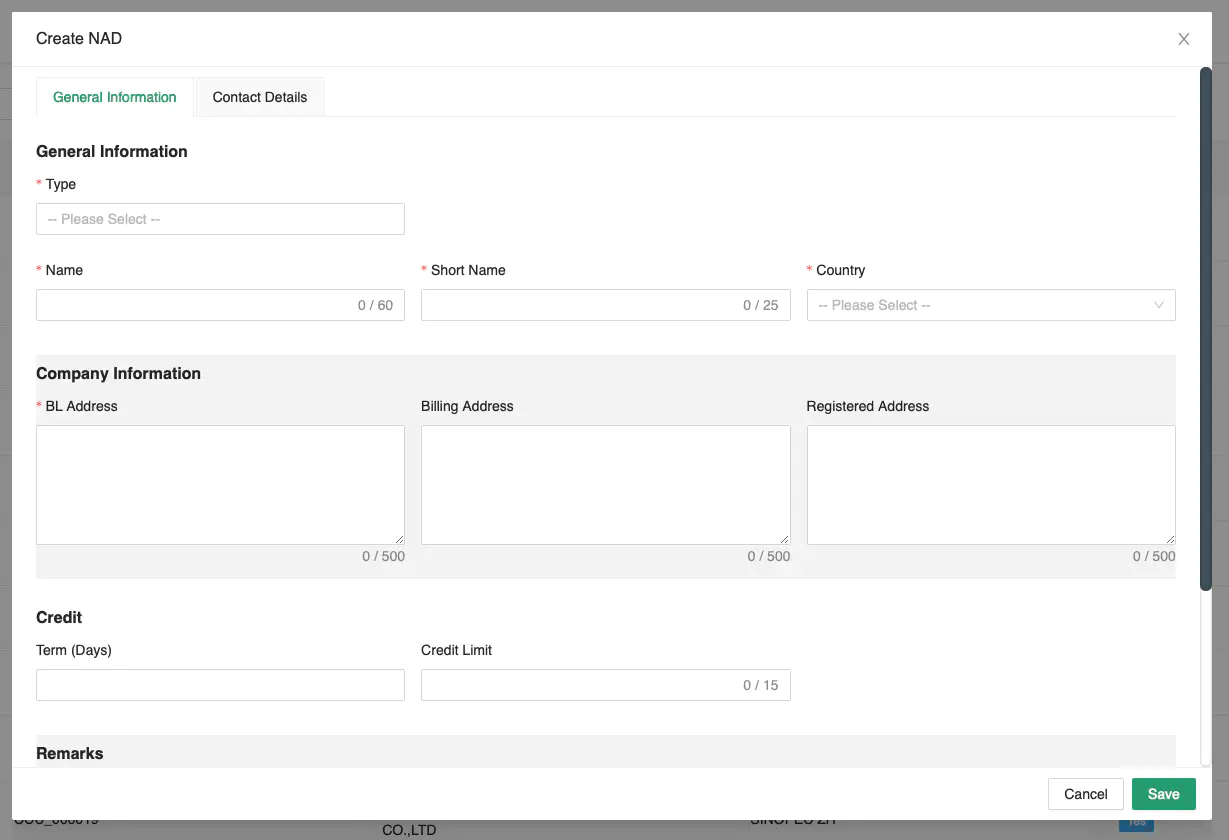Grab the BL Address resize handle

point(399,539)
